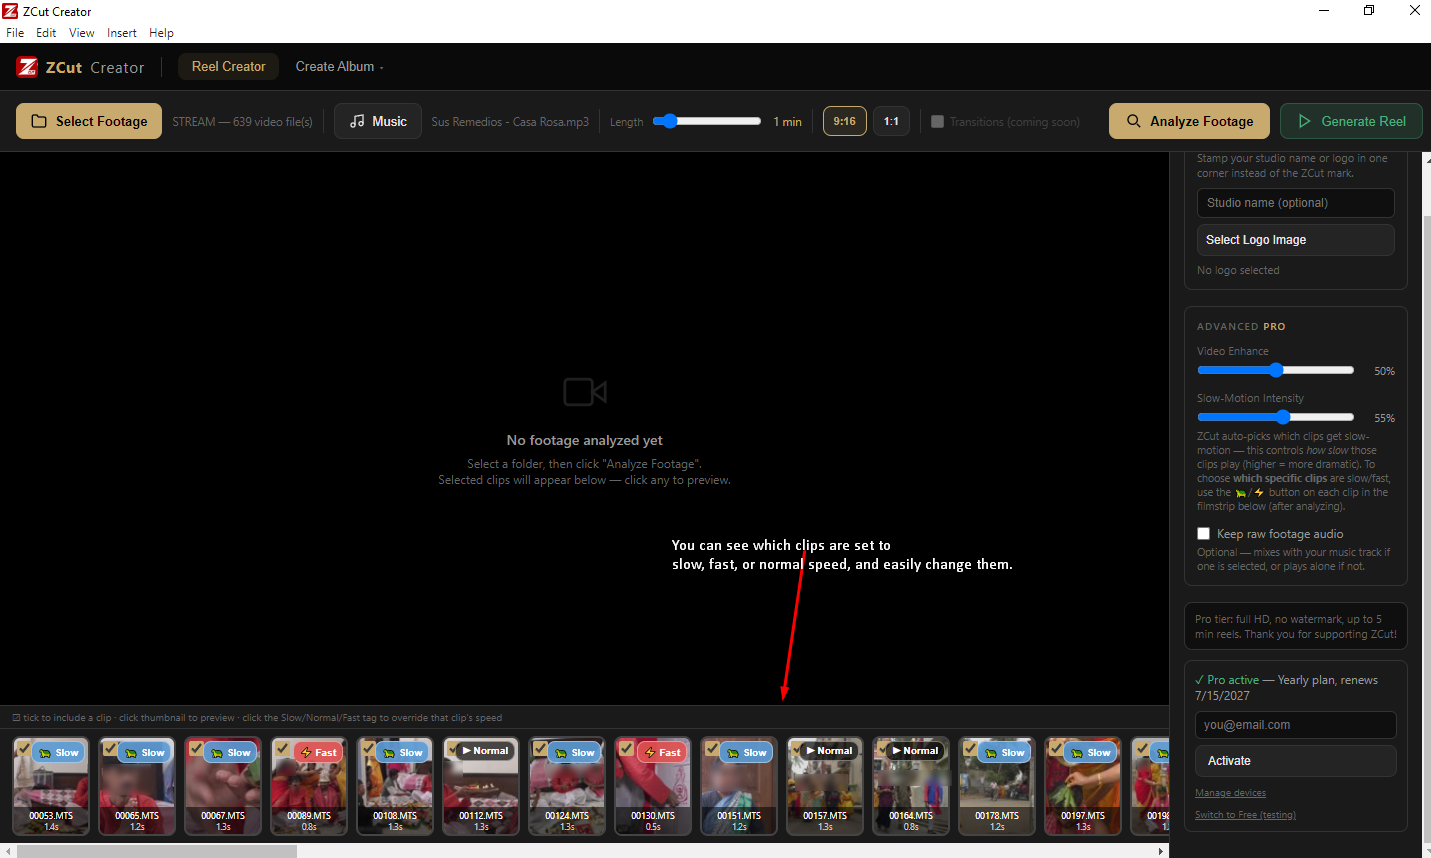Select the 9:16 aspect ratio
The image size is (1431, 858).
[845, 121]
